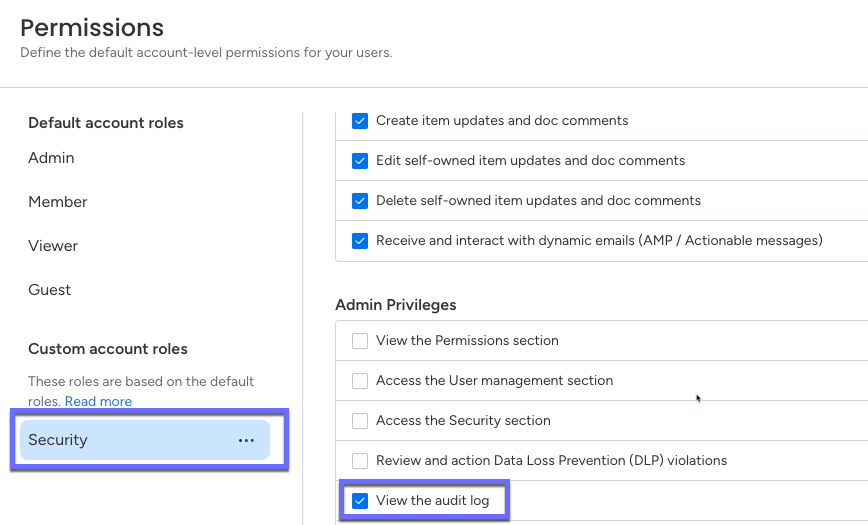Uncheck Create item updates and doc comments
The width and height of the screenshot is (868, 525).
click(360, 121)
